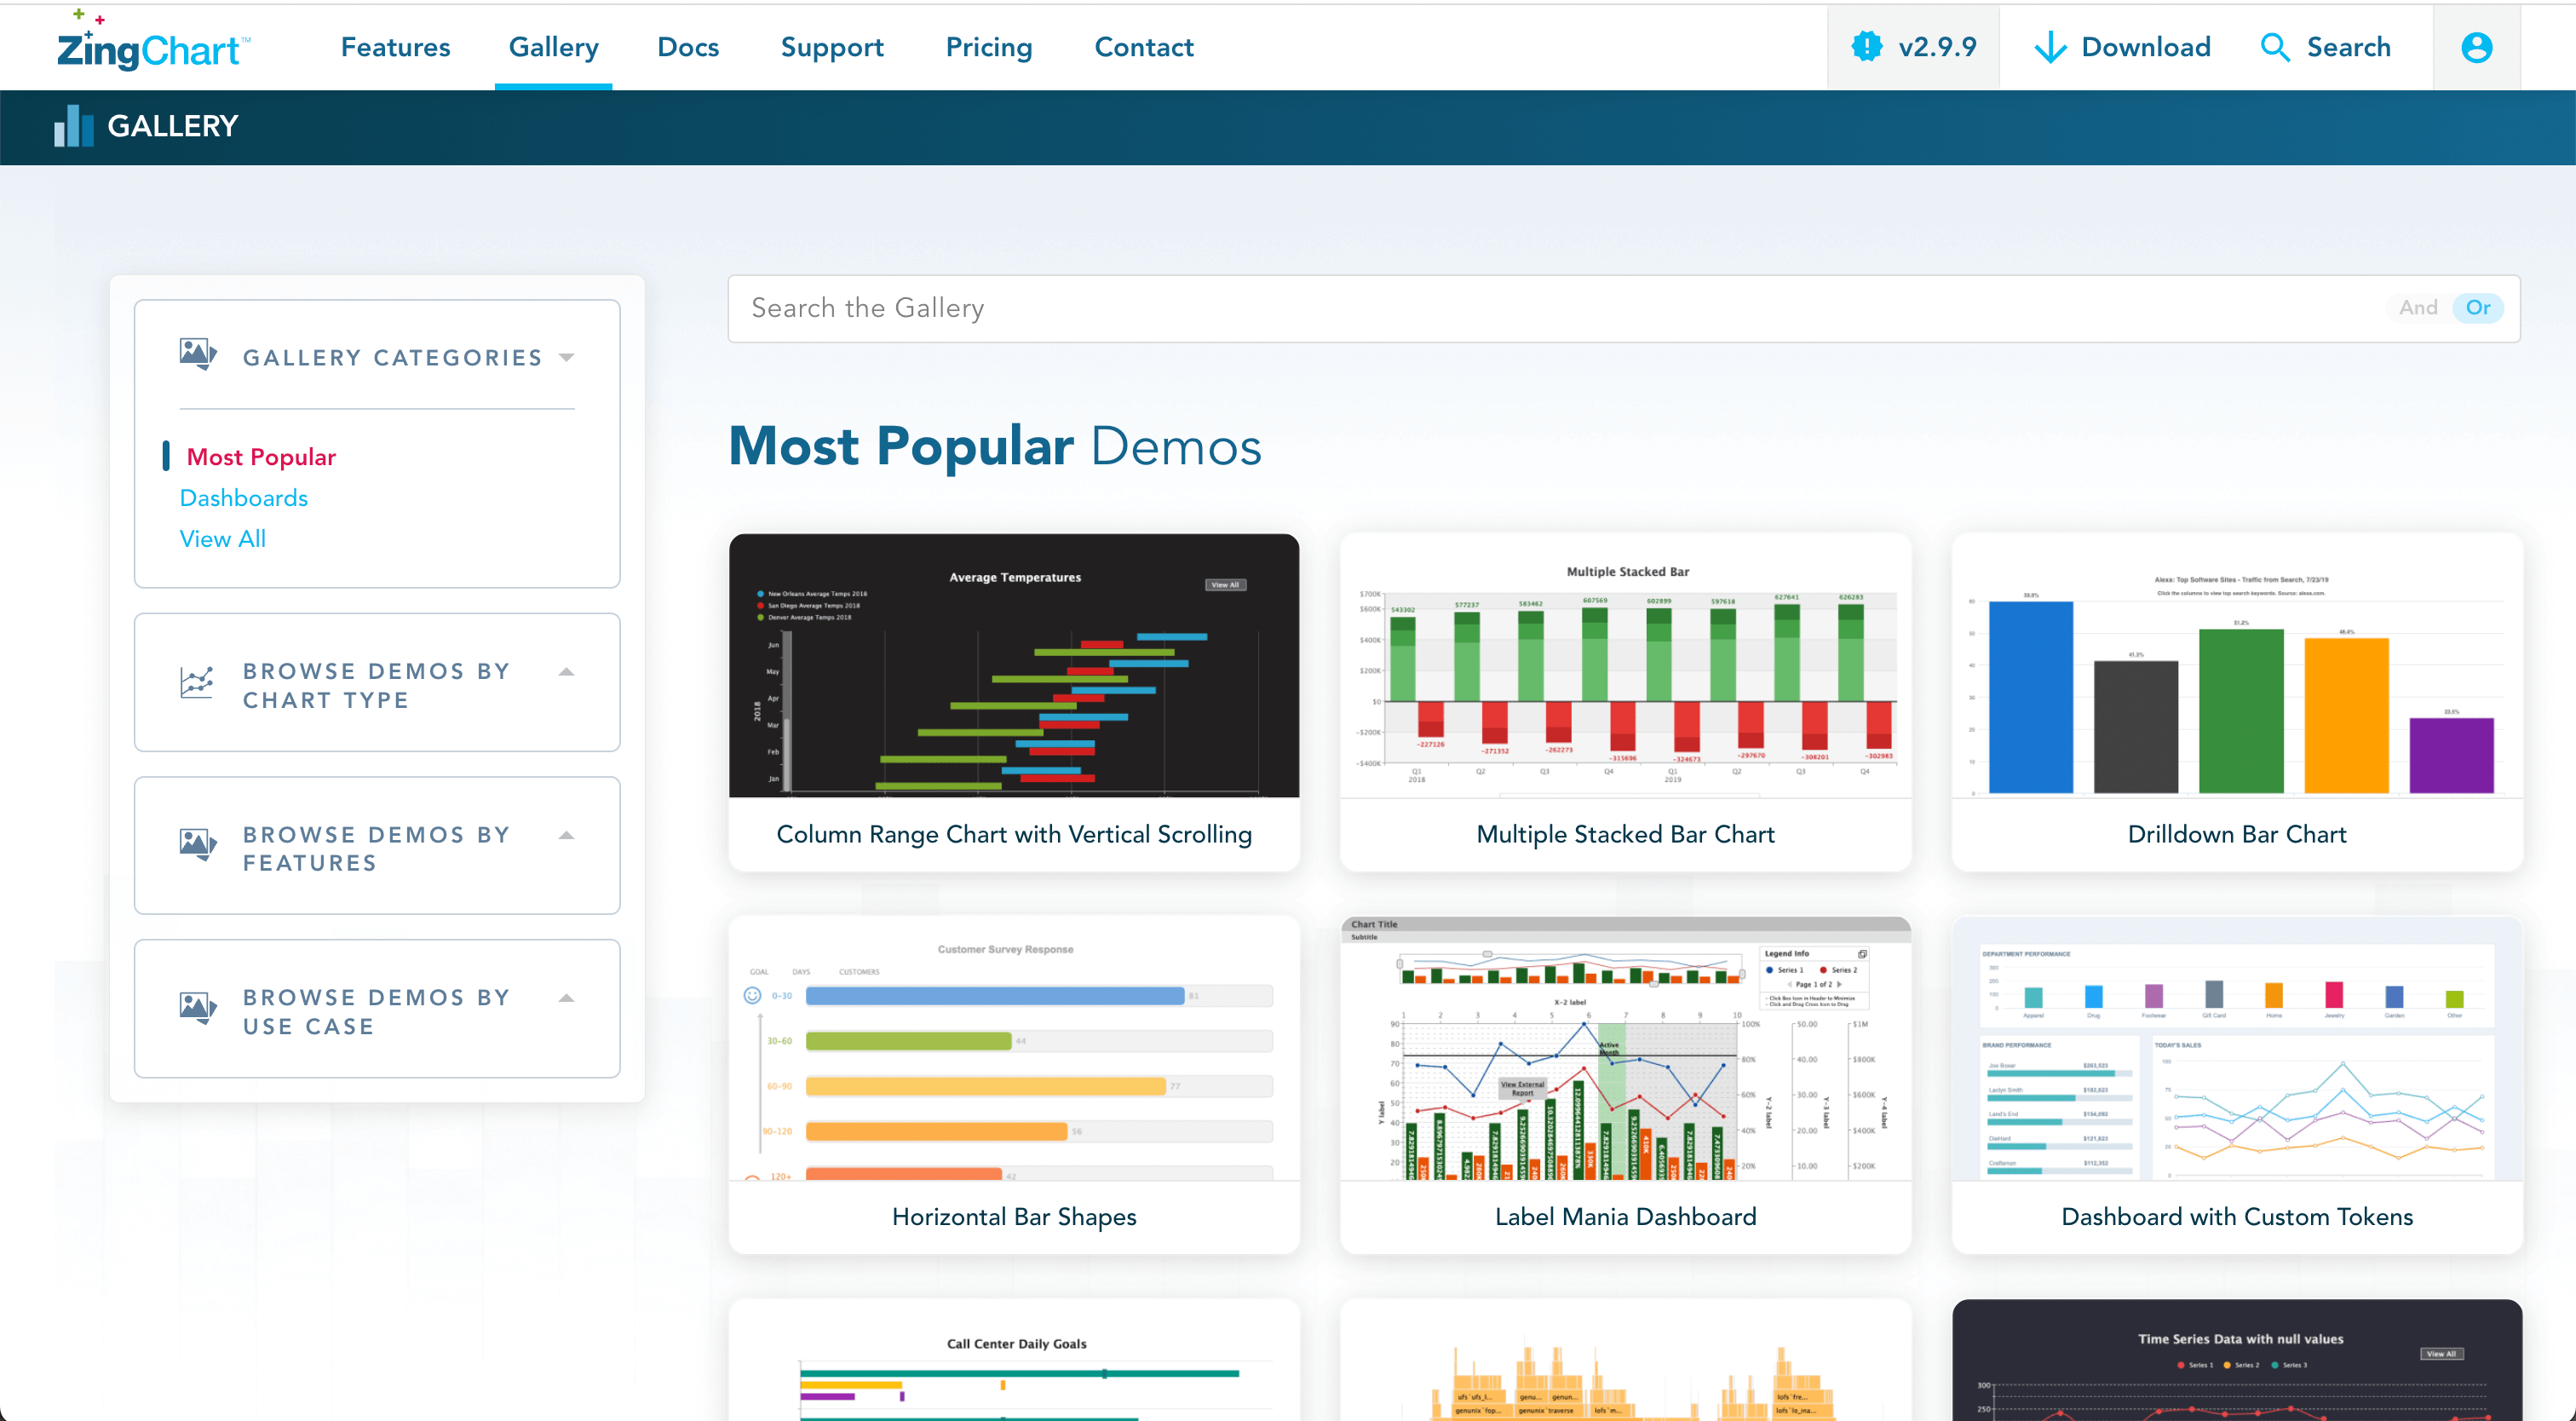Click the Download text button

pos(2146,47)
